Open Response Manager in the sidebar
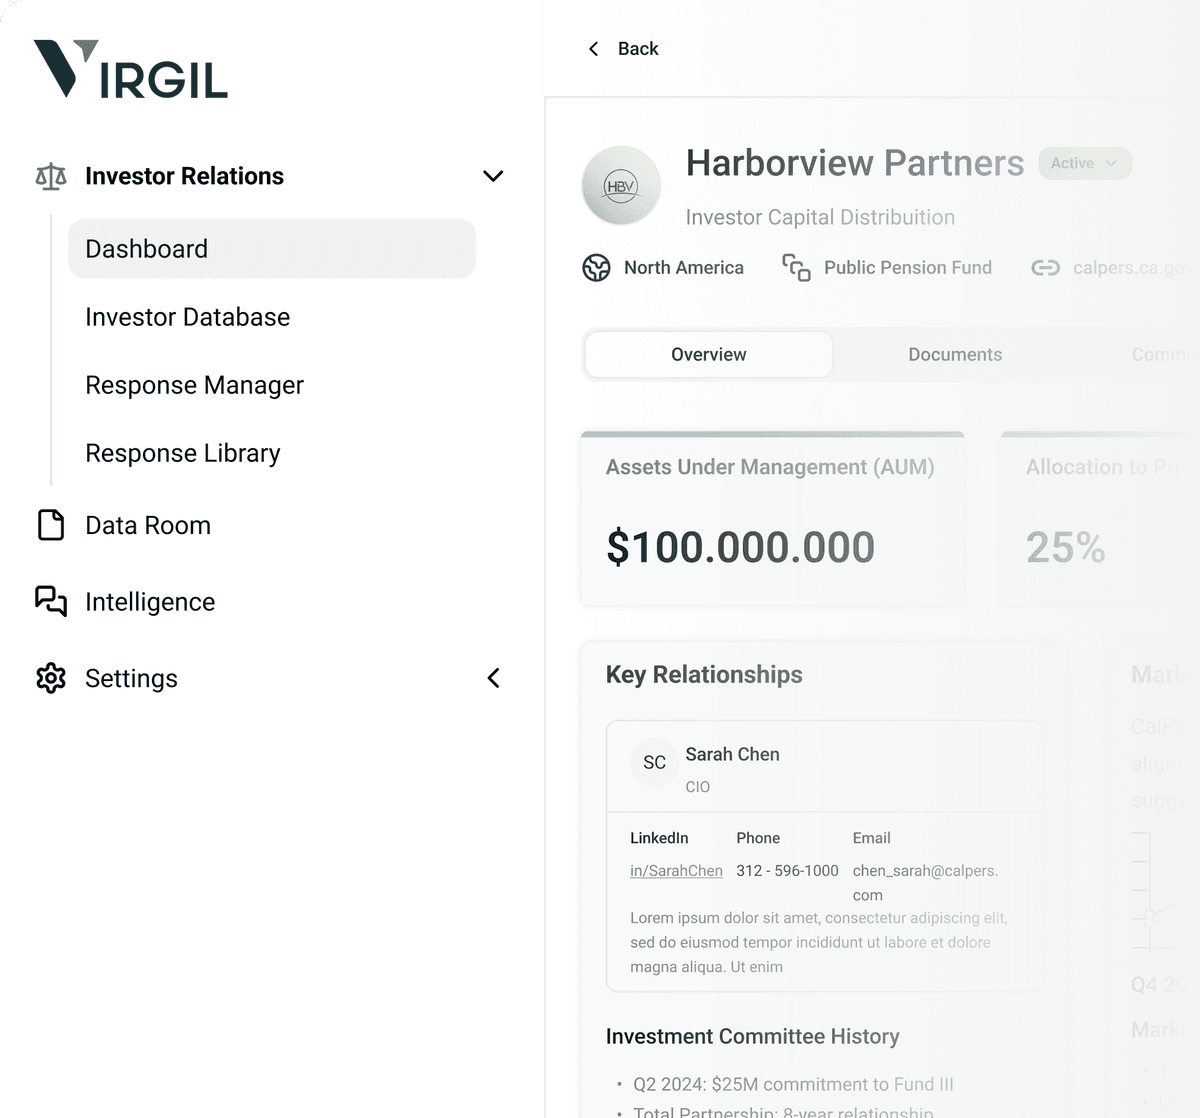This screenshot has width=1200, height=1118. point(194,385)
